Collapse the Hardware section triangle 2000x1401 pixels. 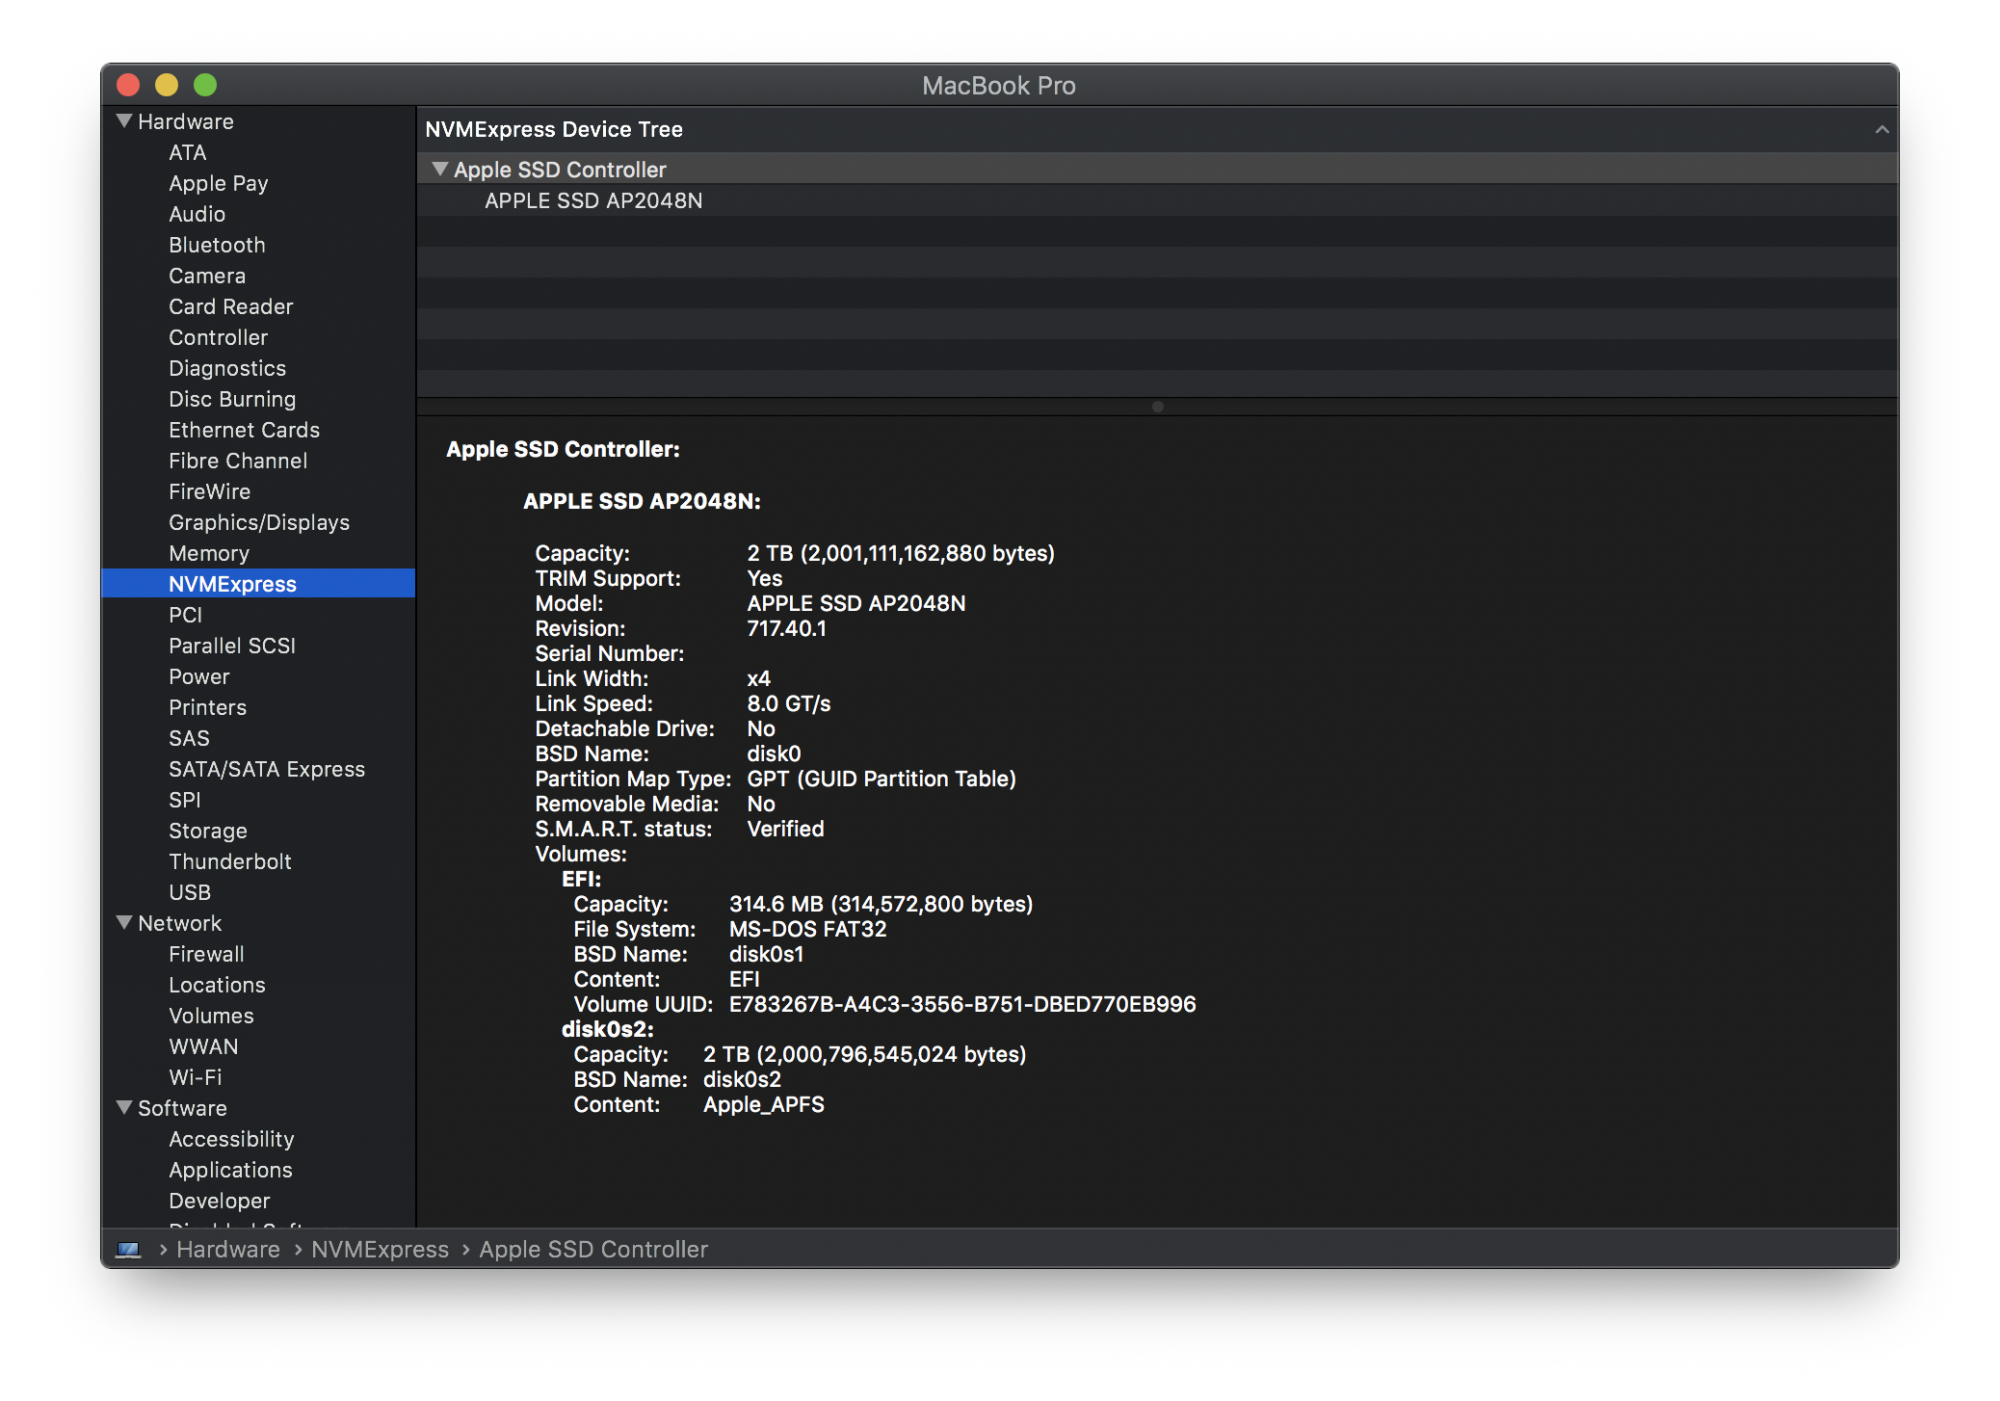pos(124,121)
